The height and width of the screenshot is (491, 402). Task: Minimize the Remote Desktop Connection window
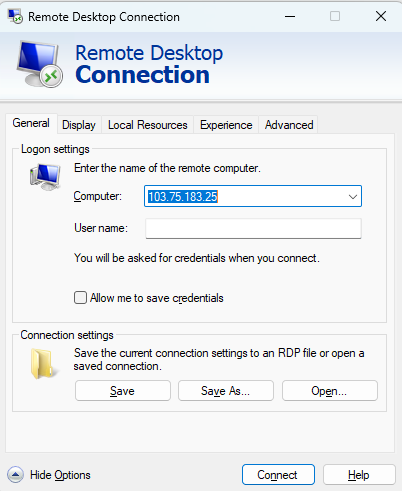290,16
